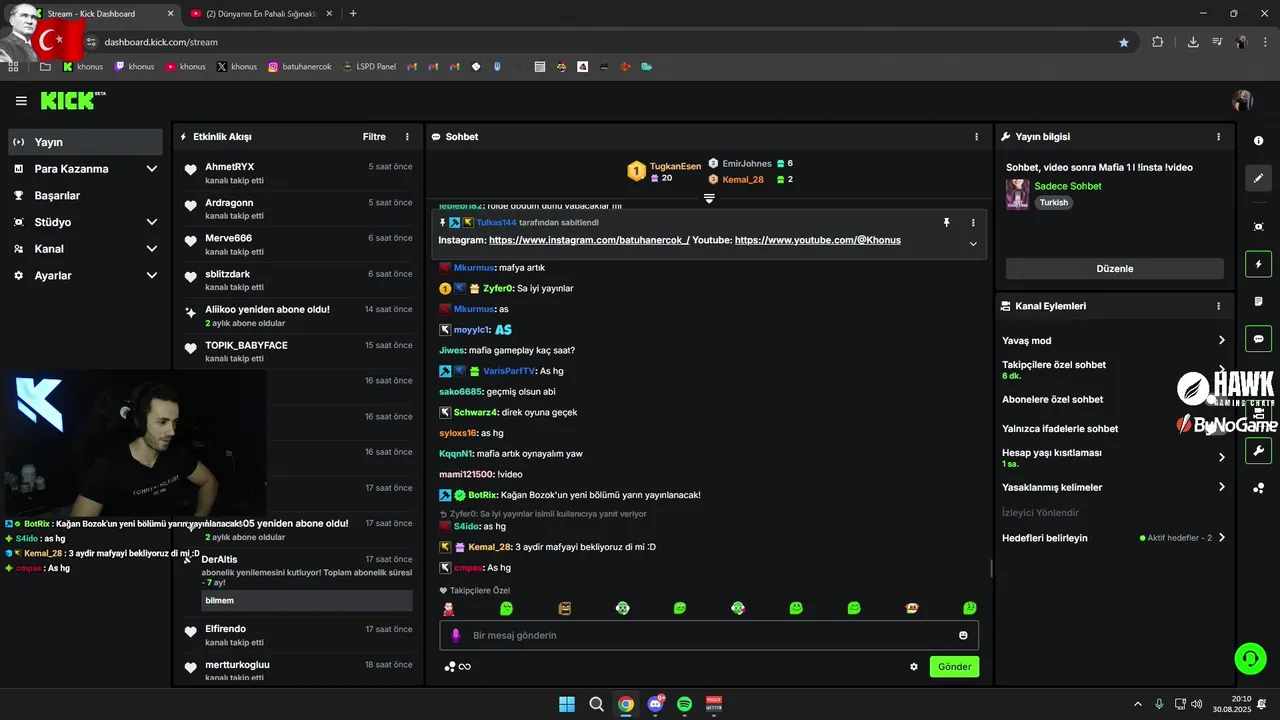Screen dimensions: 1280x720
Task: Click the Turkish language tag
Action: [x=1053, y=202]
